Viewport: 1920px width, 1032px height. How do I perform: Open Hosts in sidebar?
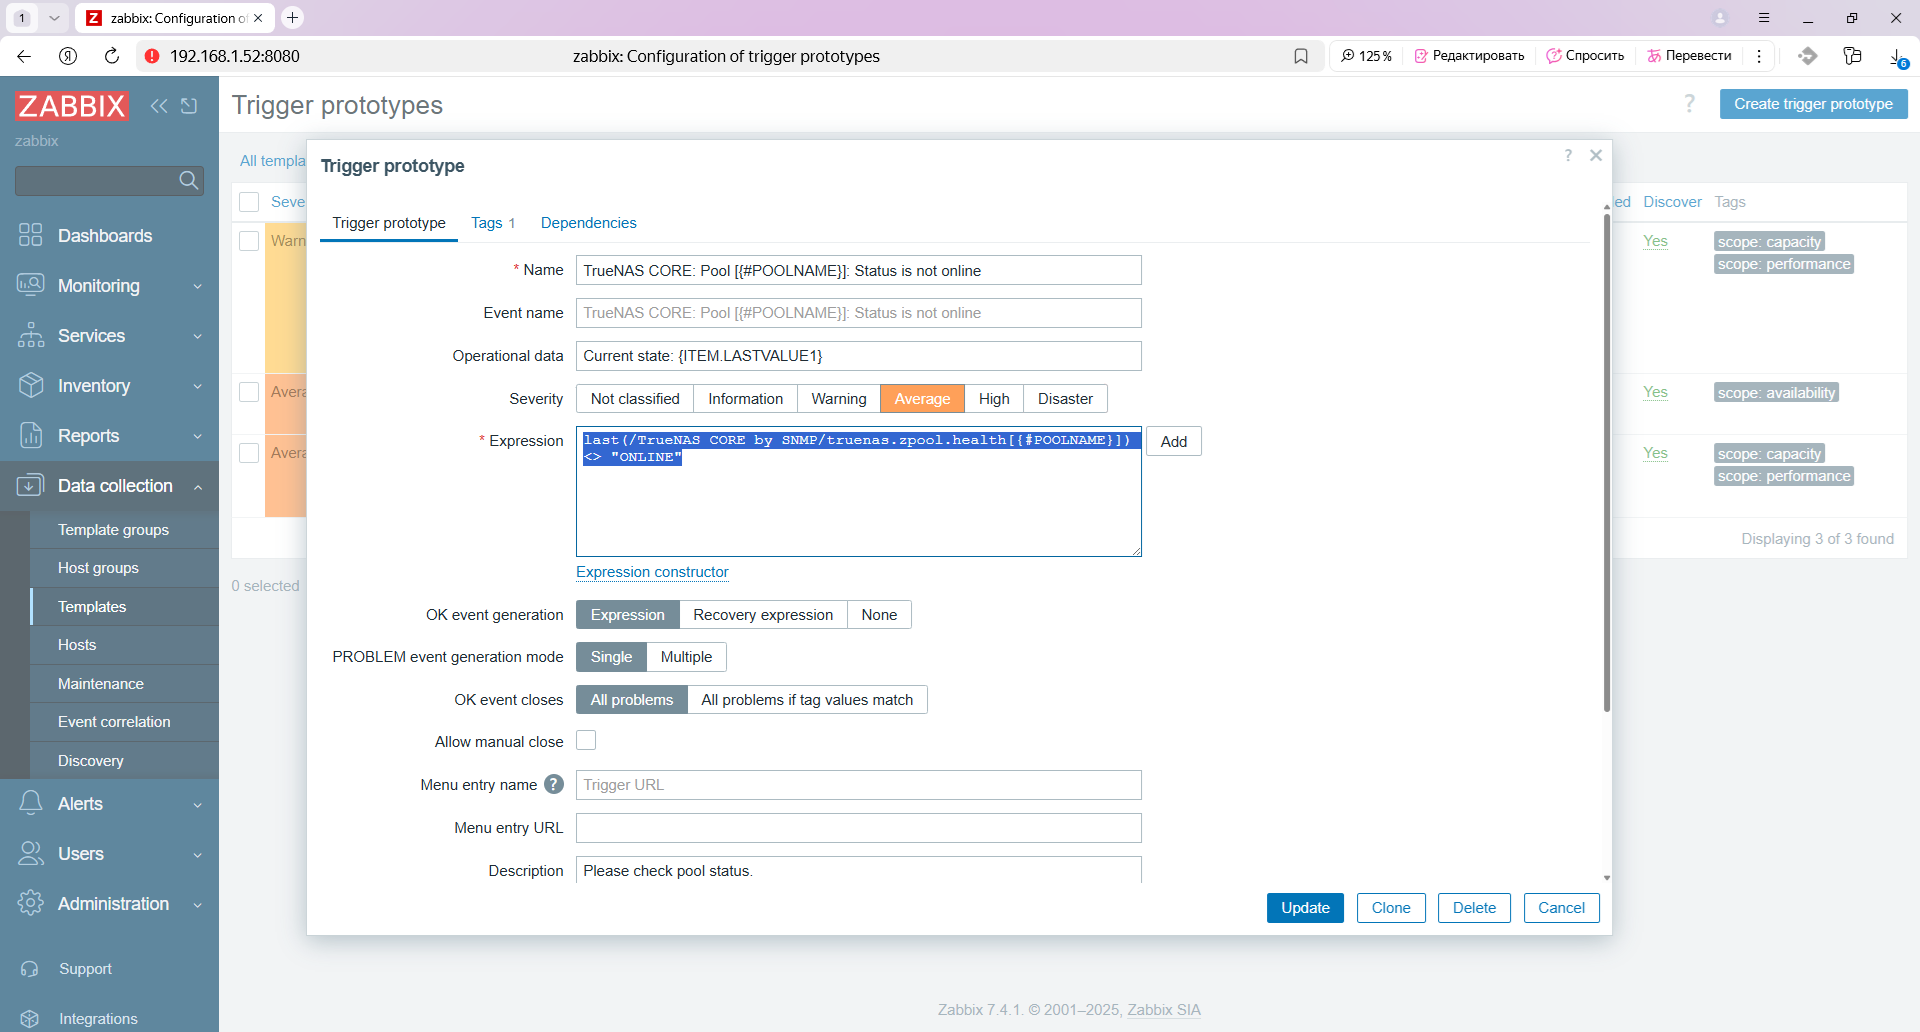coord(77,645)
